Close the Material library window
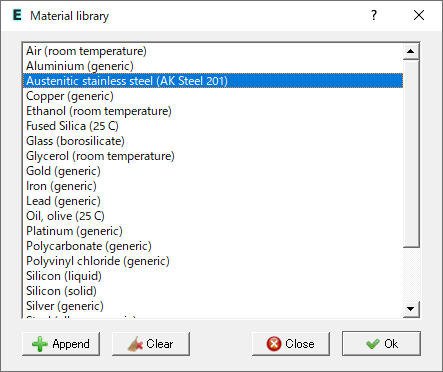Image resolution: width=443 pixels, height=372 pixels. (x=419, y=15)
